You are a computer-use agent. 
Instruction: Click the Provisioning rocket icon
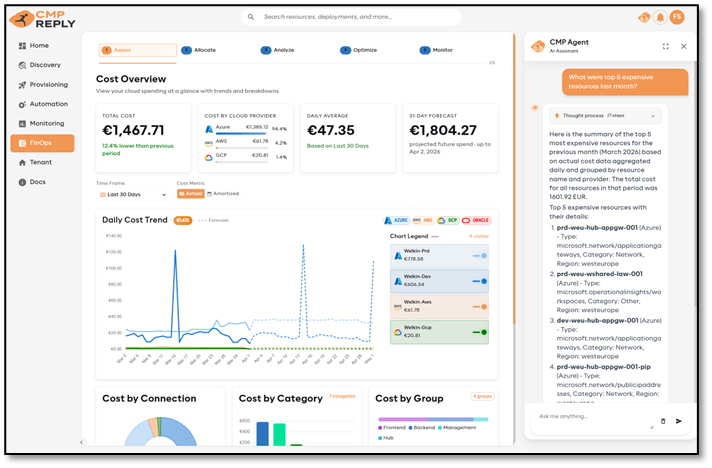click(22, 84)
